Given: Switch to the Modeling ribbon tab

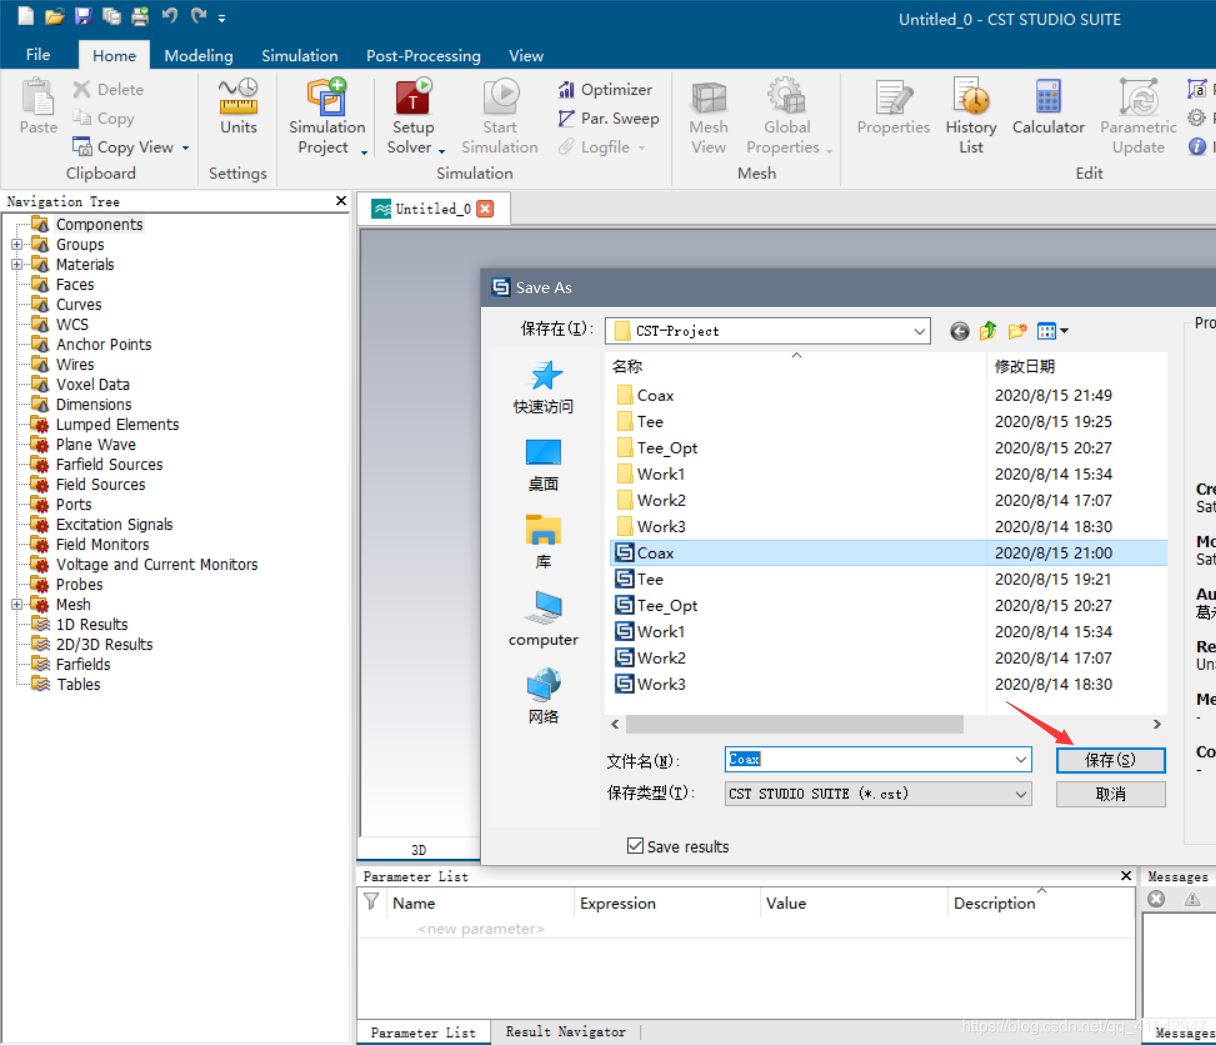Looking at the screenshot, I should [198, 56].
